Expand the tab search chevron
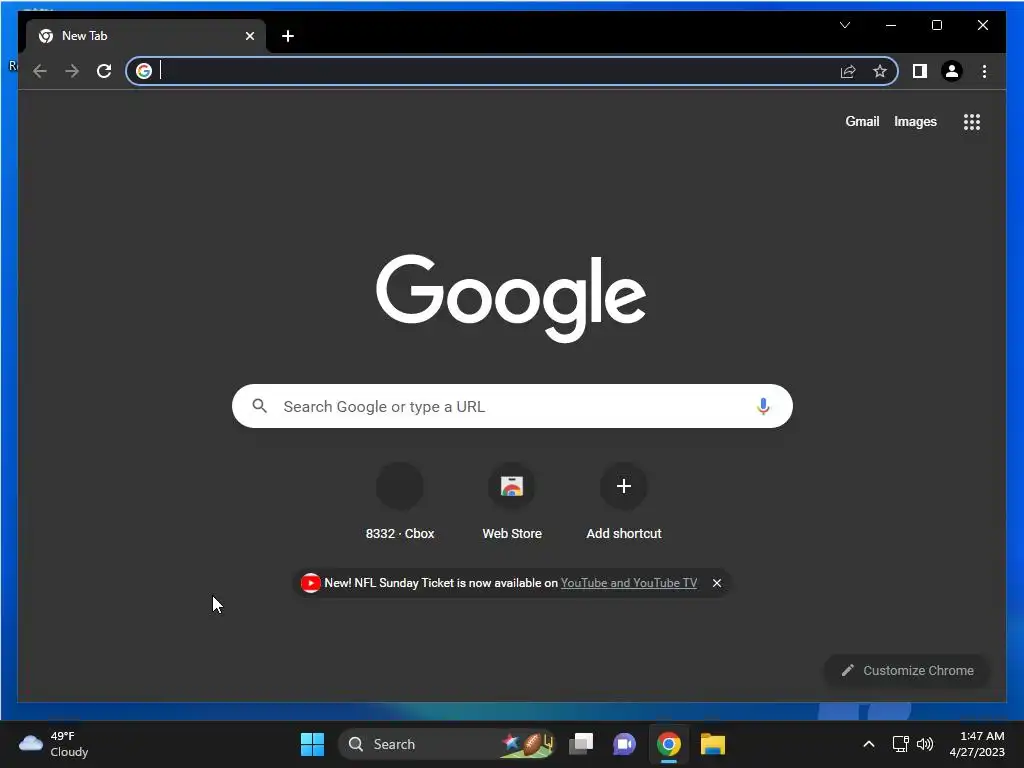Screen dimensions: 1024x768 click(x=845, y=25)
